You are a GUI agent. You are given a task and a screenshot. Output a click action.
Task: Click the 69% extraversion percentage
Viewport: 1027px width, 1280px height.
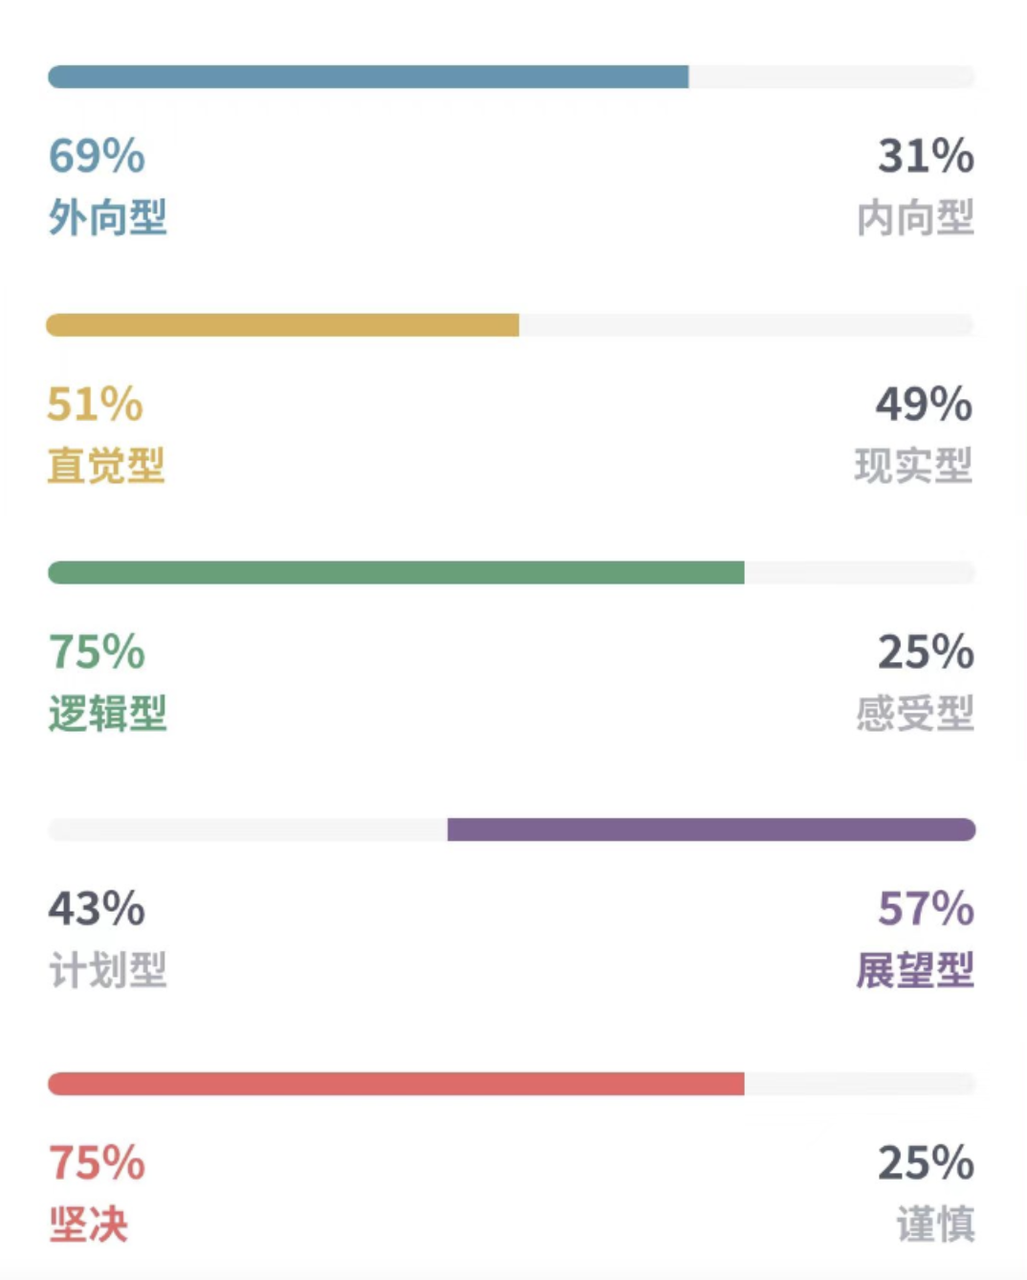point(97,156)
